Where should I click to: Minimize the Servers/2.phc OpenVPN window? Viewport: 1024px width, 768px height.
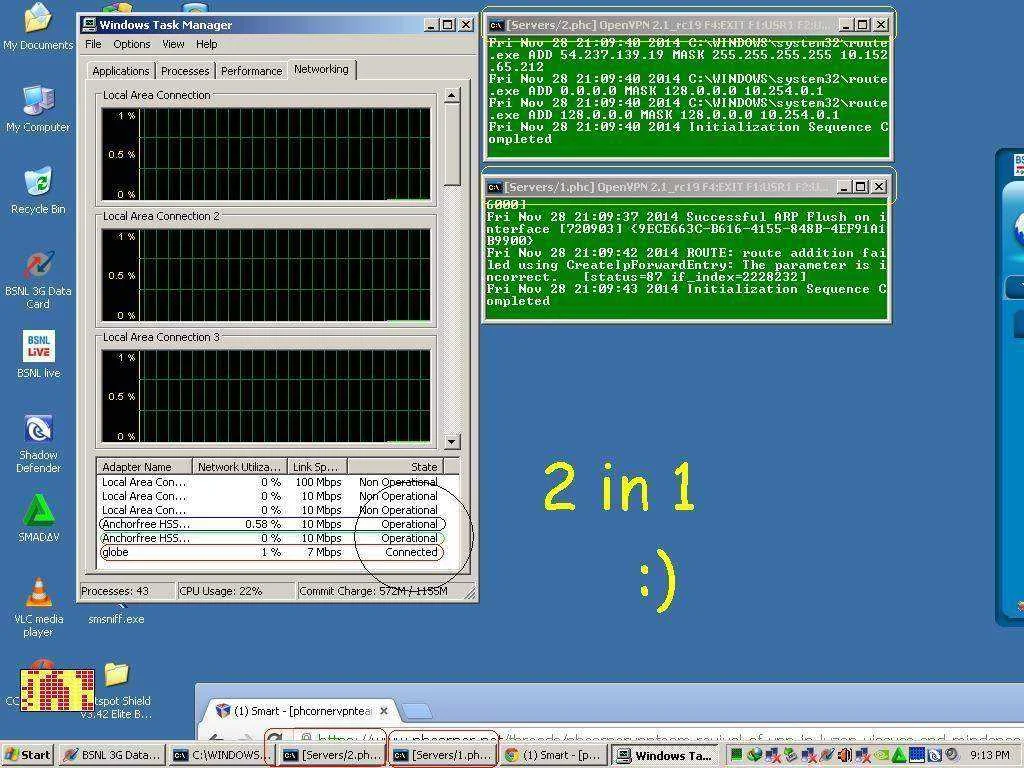(846, 25)
